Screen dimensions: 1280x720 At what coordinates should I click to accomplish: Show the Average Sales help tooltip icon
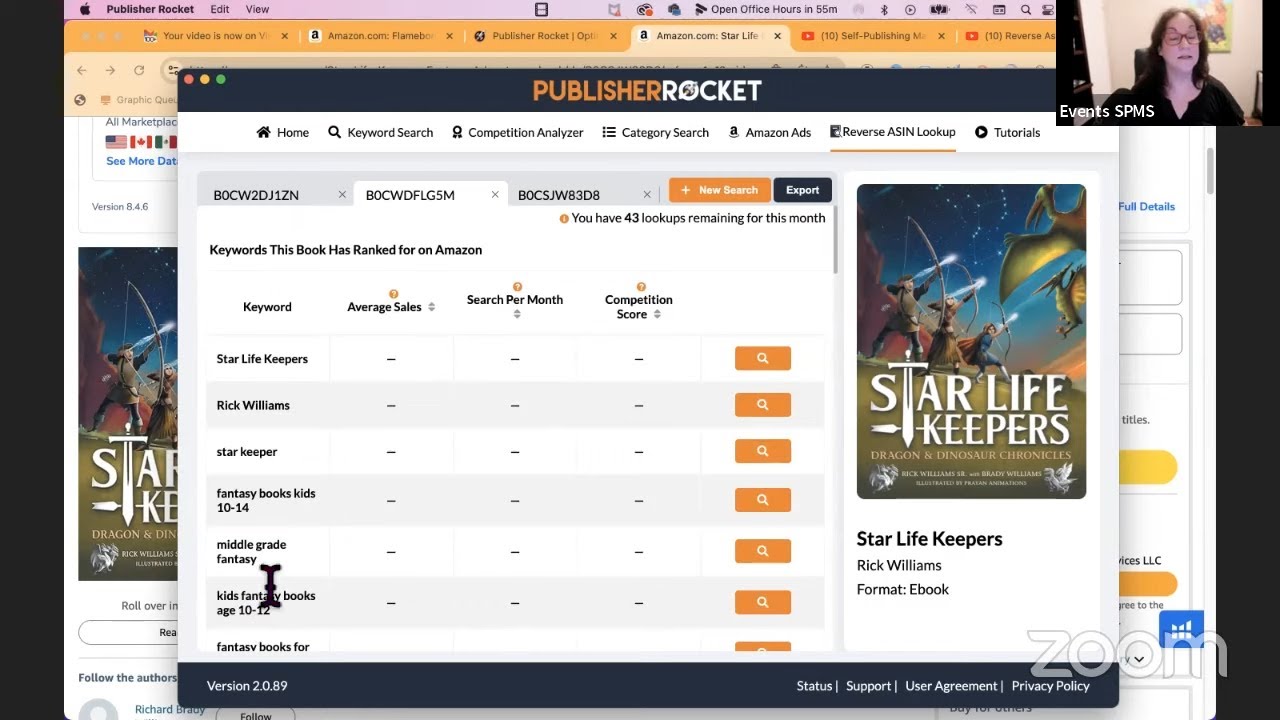pos(393,294)
